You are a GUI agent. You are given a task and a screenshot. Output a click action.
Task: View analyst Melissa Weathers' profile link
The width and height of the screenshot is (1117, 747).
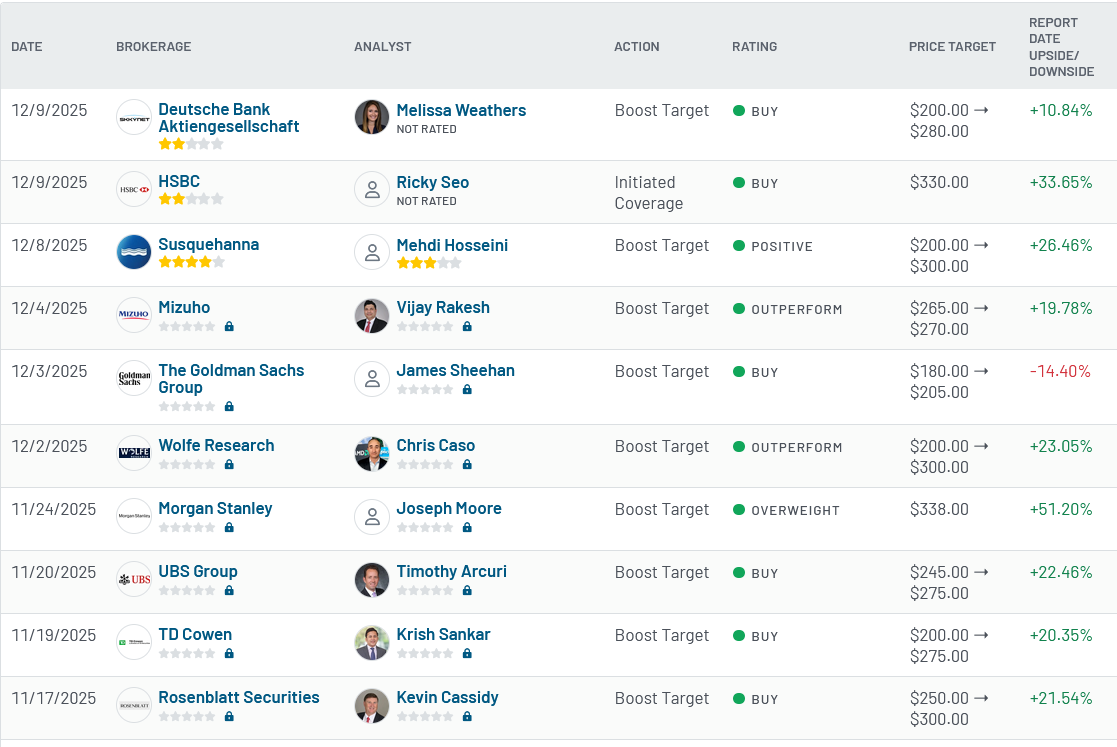click(x=461, y=110)
